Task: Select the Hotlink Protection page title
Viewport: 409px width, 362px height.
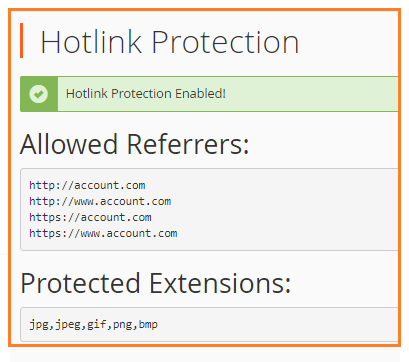Action: [x=169, y=42]
